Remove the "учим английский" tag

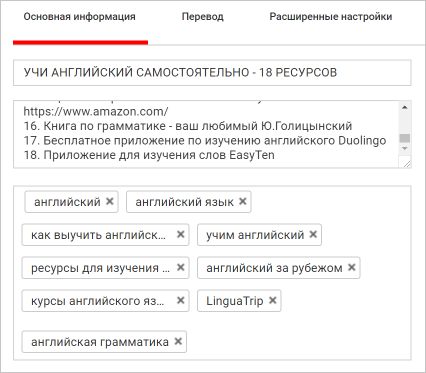point(313,234)
